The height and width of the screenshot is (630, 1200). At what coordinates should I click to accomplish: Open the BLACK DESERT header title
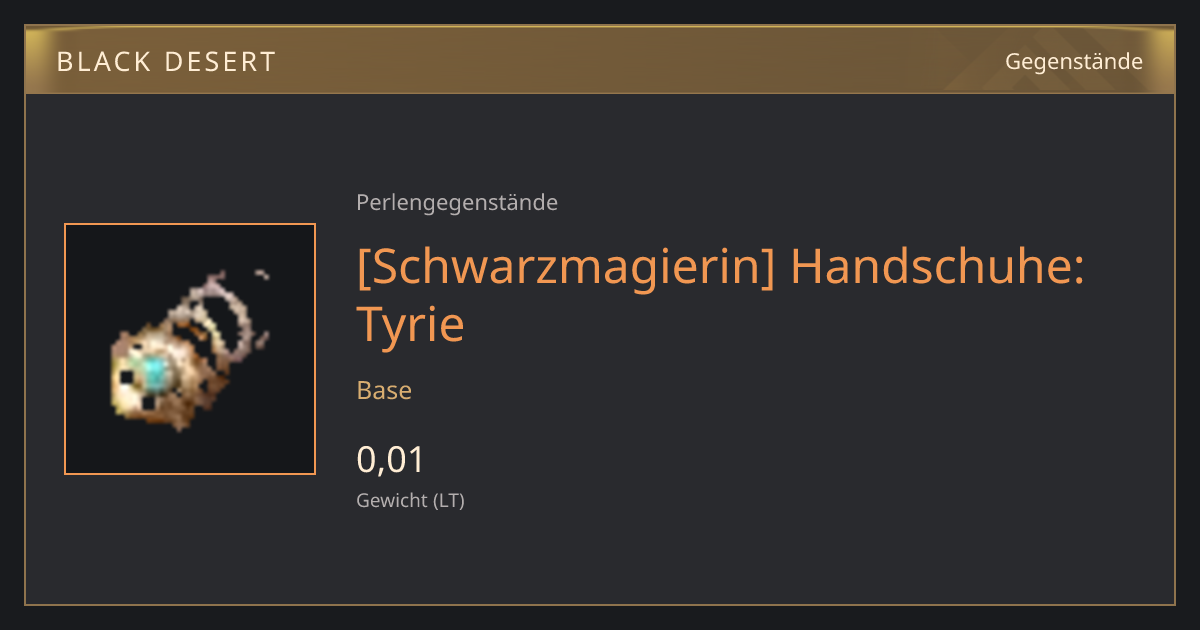tap(166, 62)
